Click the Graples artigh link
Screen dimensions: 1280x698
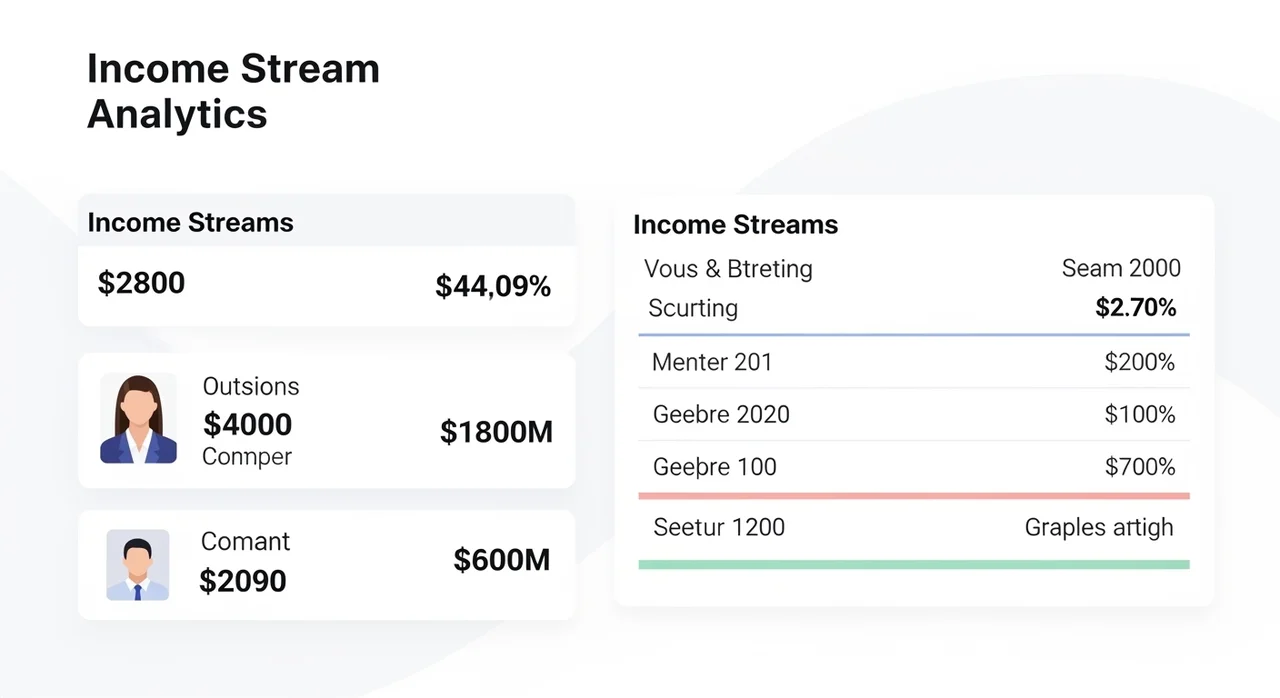(x=1099, y=527)
